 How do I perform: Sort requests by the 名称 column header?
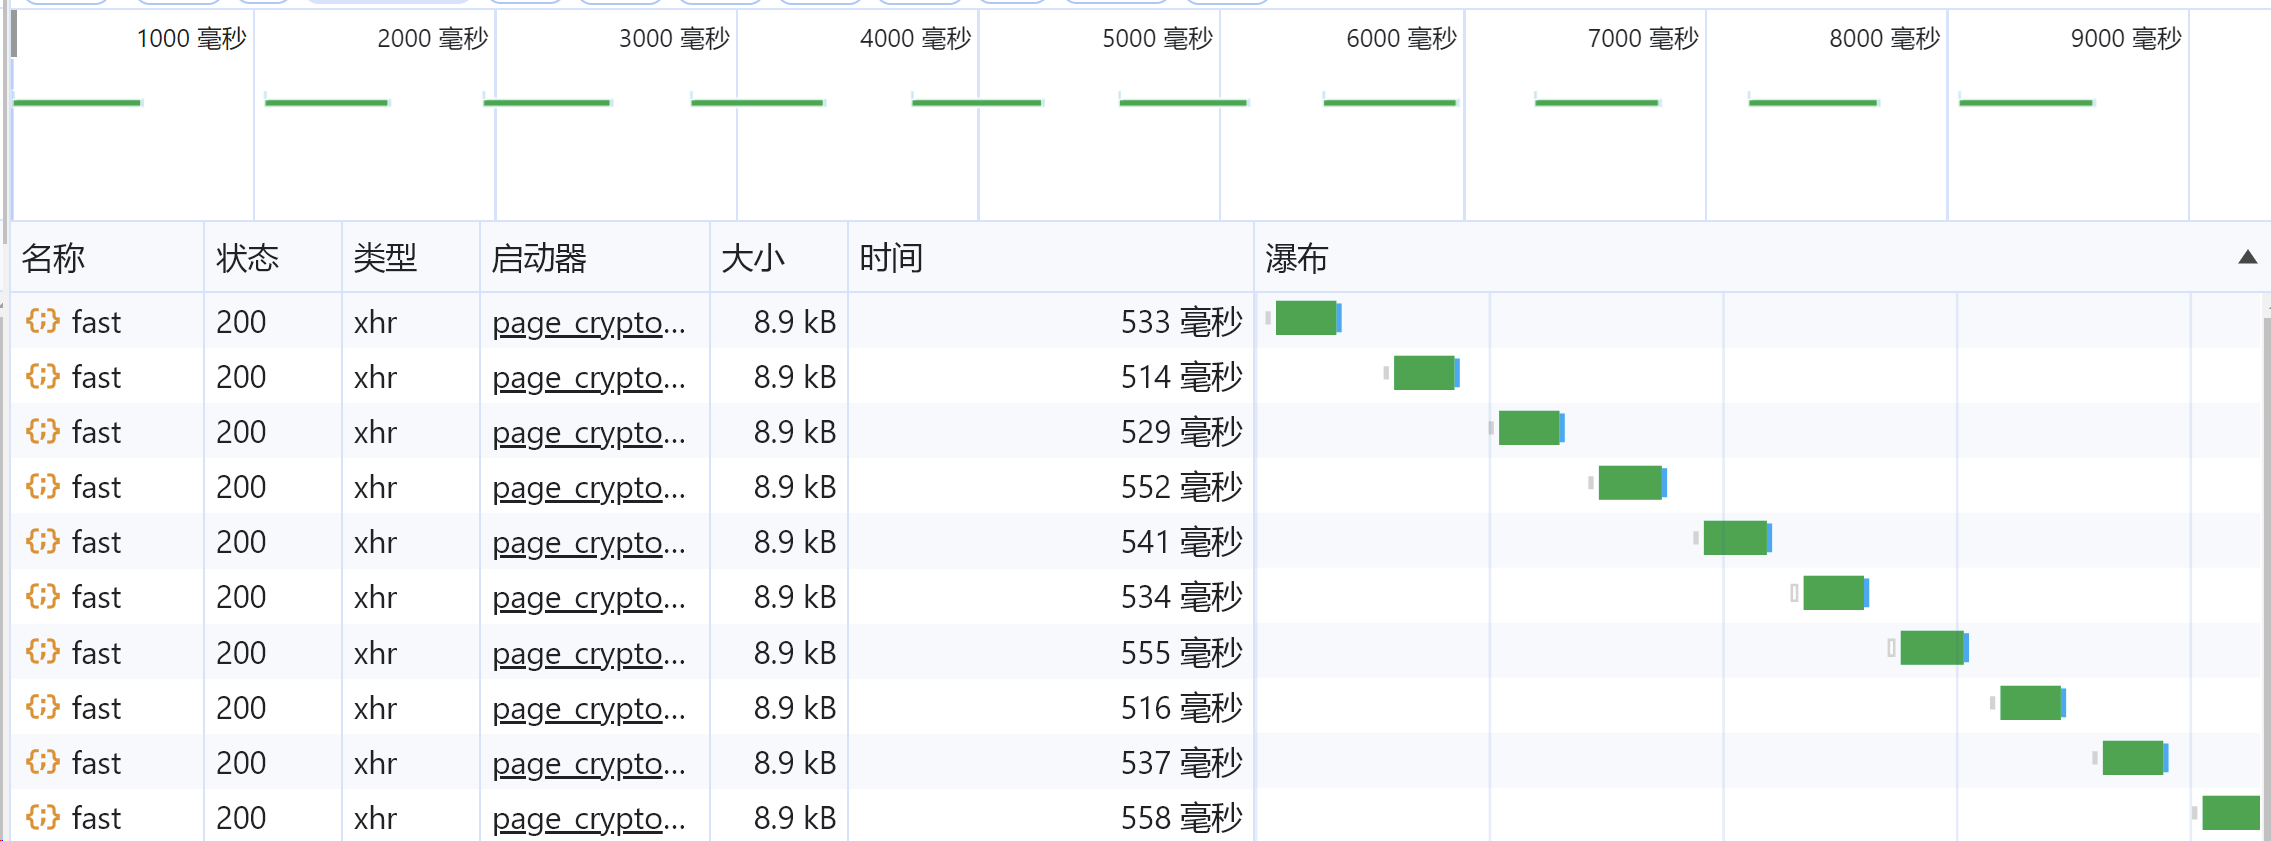tap(54, 258)
